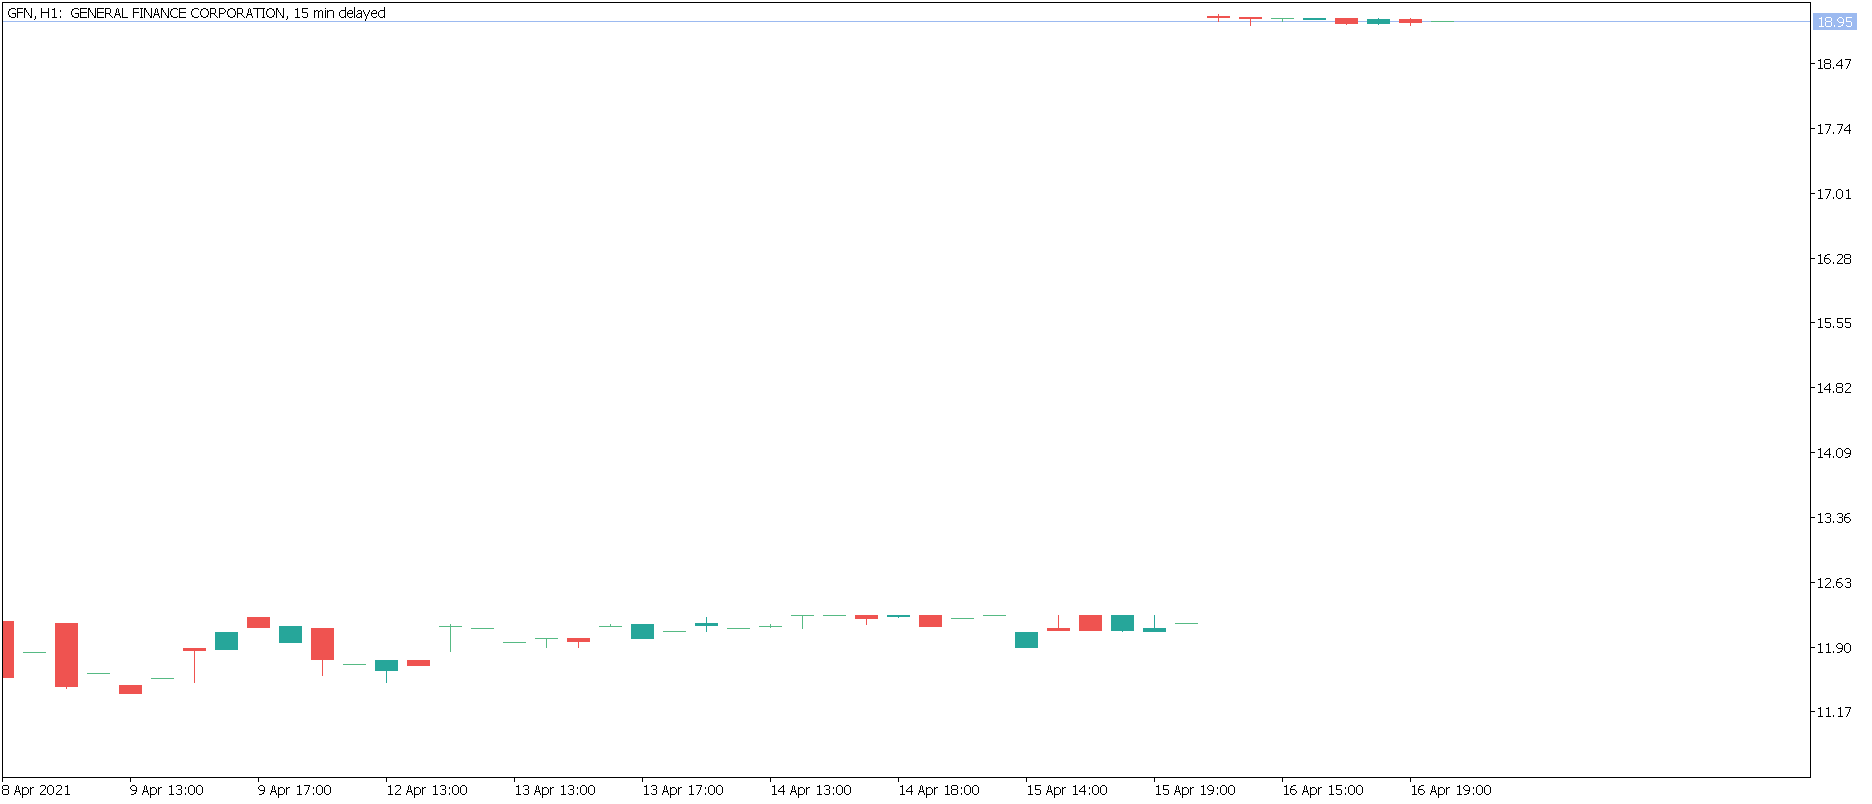1872x804 pixels.
Task: Select the 15 Apr 19:00 time label
Action: tap(1194, 790)
